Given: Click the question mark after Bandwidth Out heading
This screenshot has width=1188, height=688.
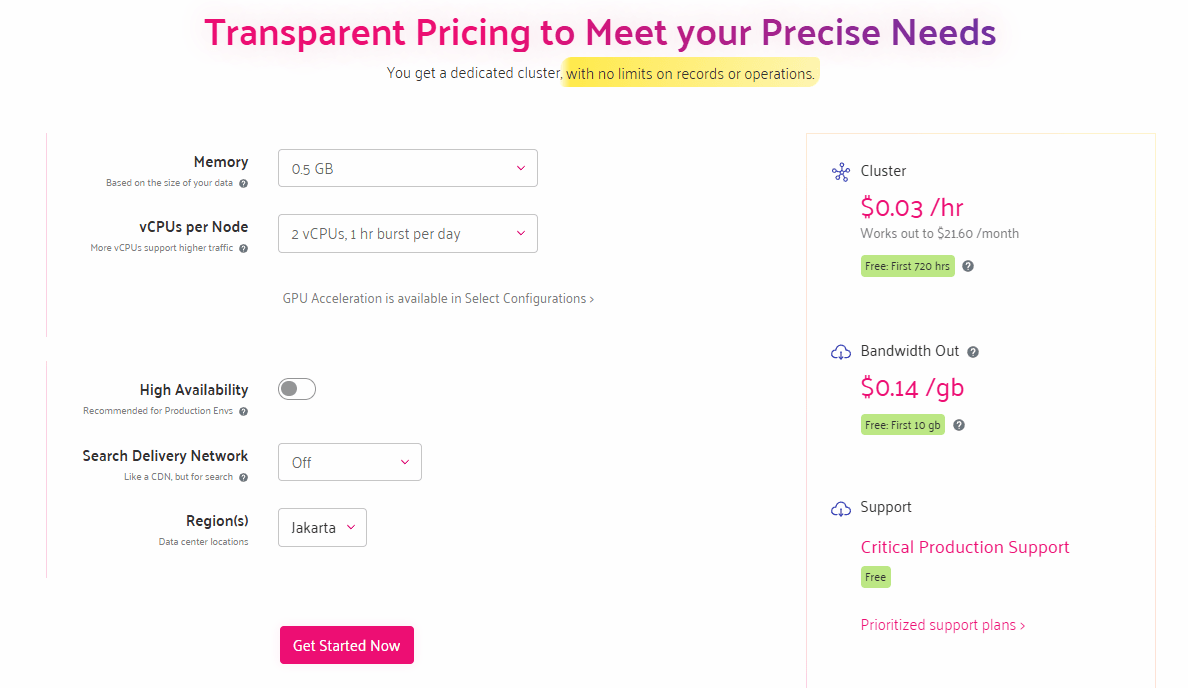Looking at the screenshot, I should [973, 351].
